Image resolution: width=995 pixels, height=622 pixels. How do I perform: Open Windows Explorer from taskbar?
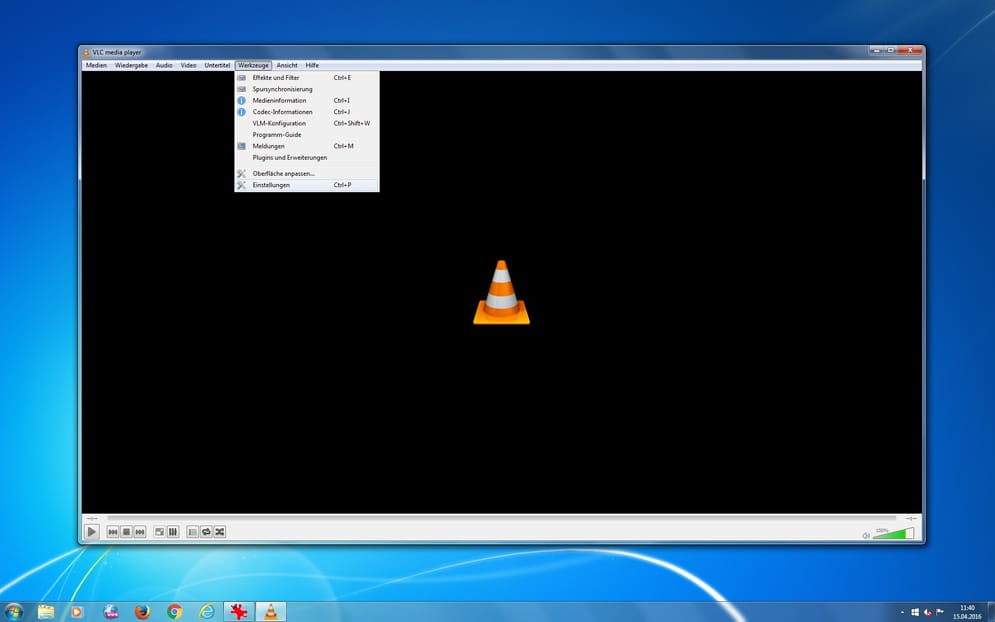[46, 612]
